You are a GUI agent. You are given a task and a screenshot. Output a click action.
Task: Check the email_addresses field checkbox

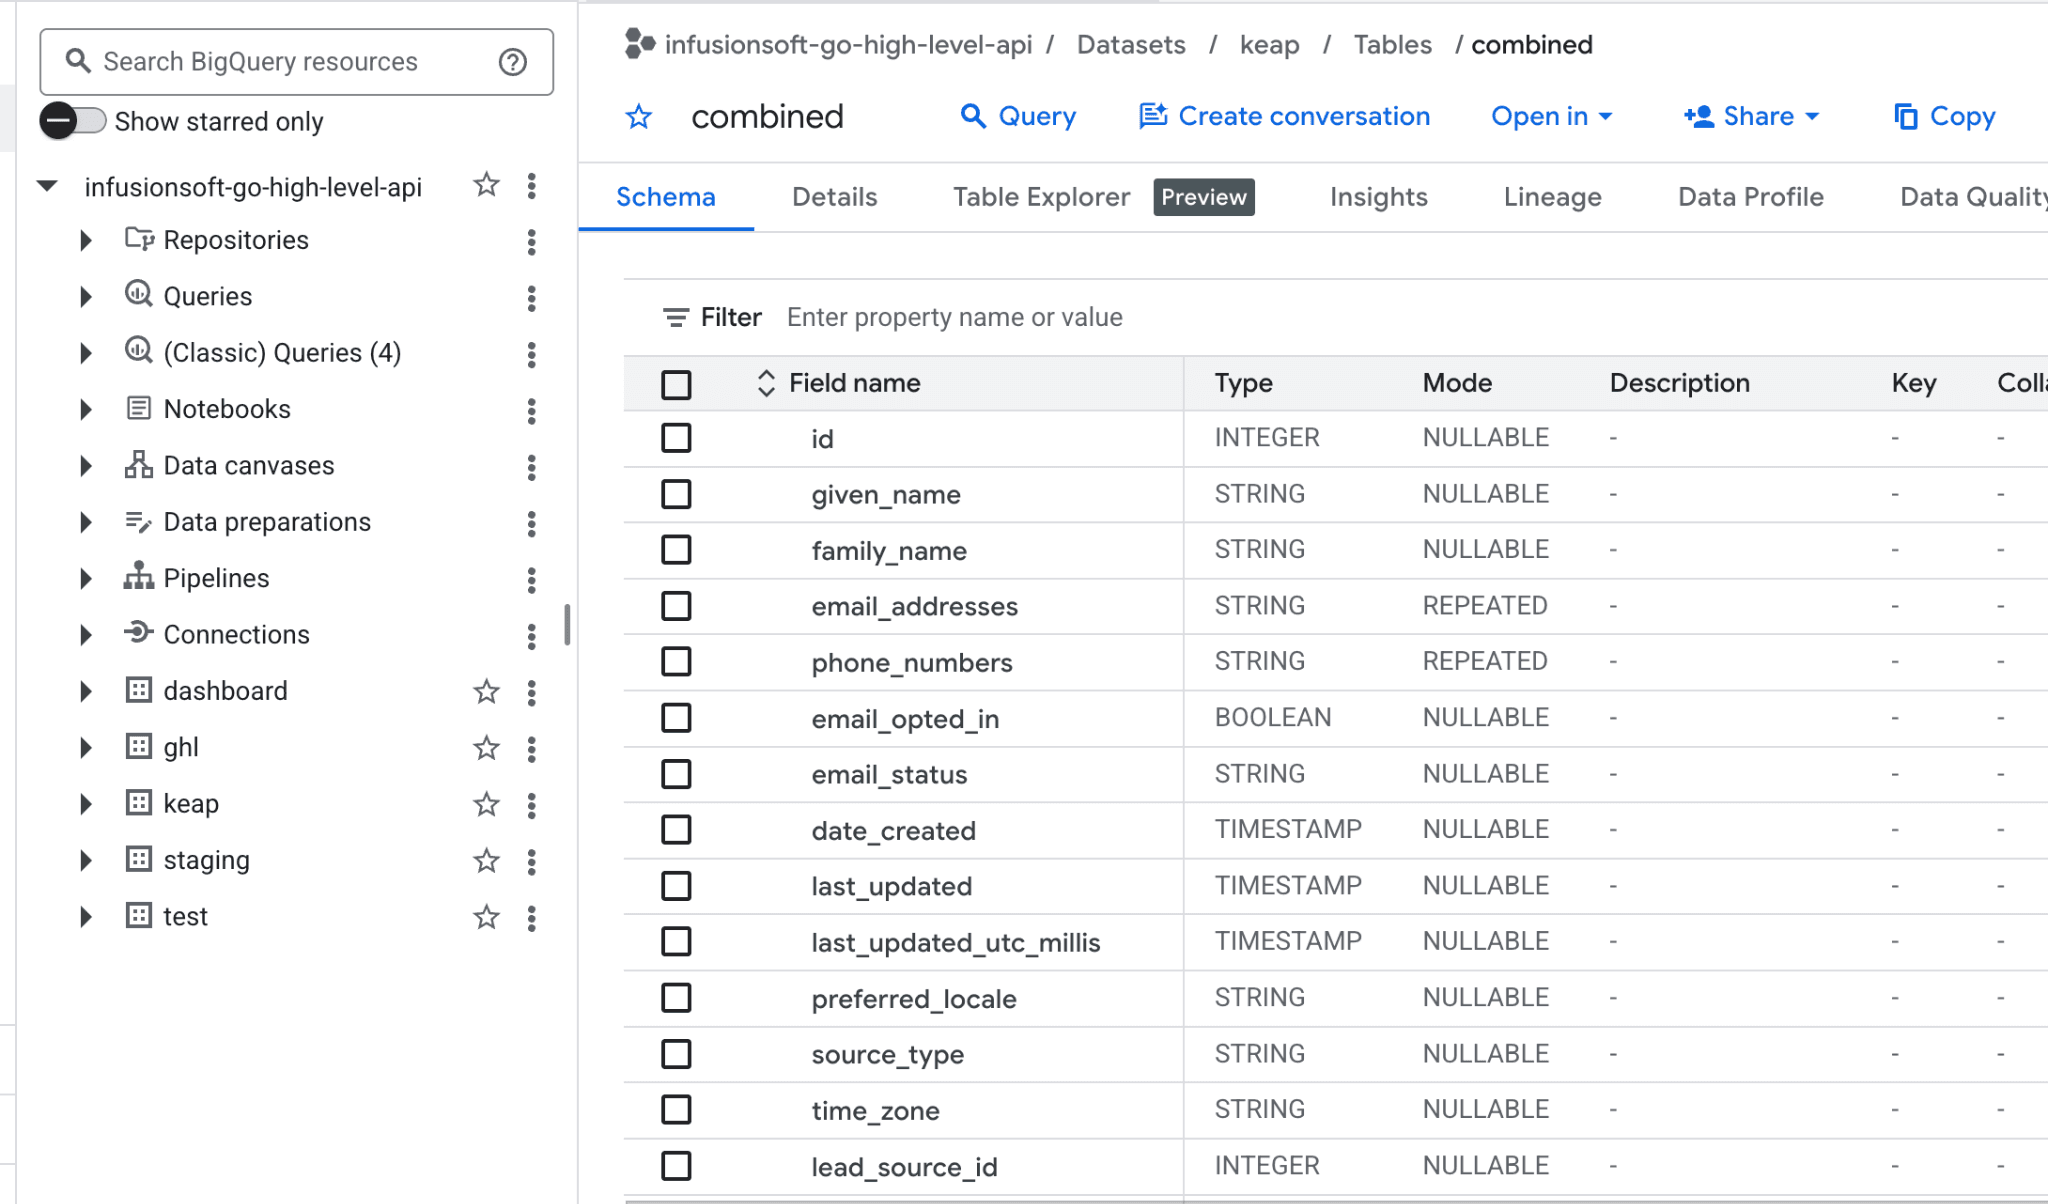pyautogui.click(x=676, y=606)
